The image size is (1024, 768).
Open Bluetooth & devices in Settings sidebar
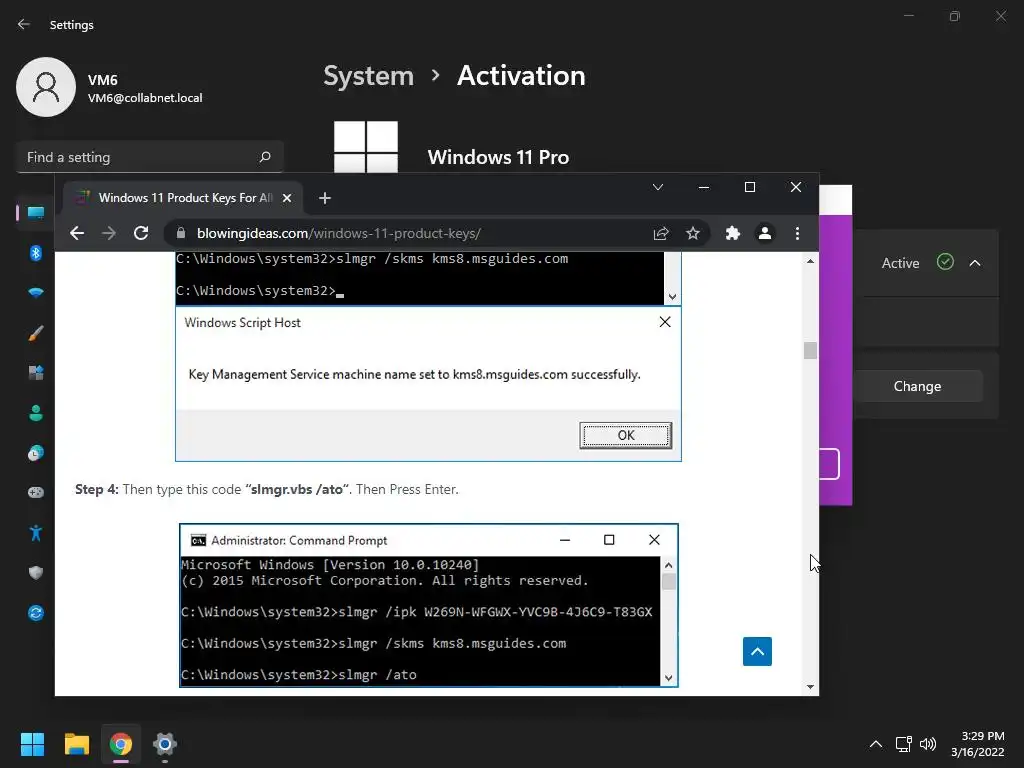(36, 252)
